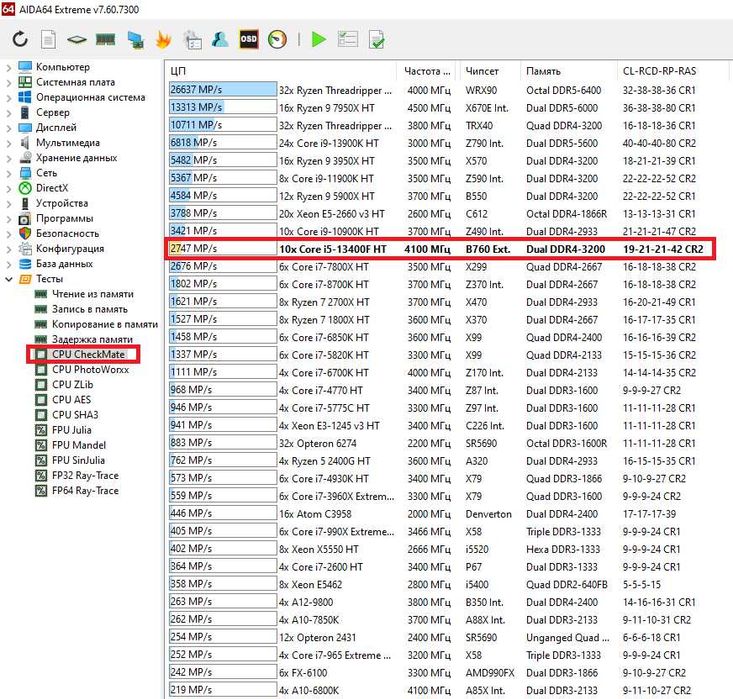The height and width of the screenshot is (699, 733).
Task: Open the Мультимедиа node
Action: tap(68, 143)
